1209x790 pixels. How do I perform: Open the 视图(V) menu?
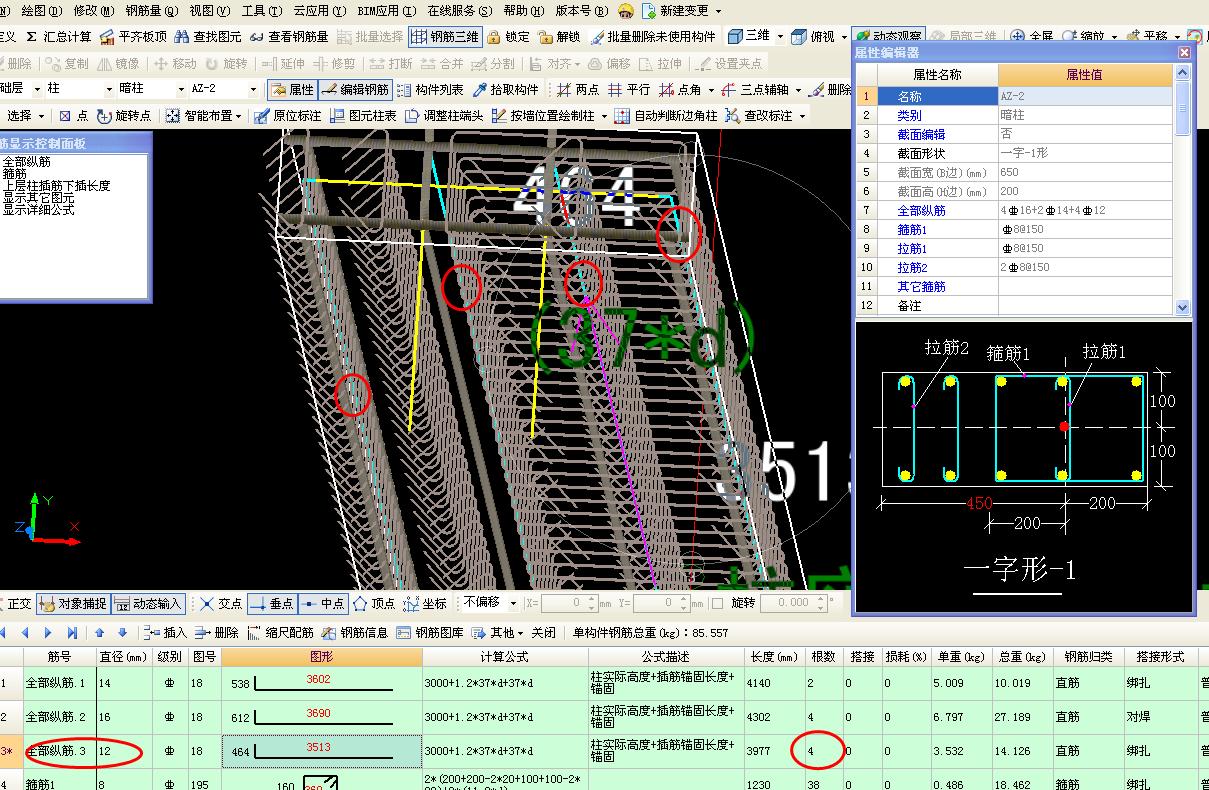click(209, 11)
